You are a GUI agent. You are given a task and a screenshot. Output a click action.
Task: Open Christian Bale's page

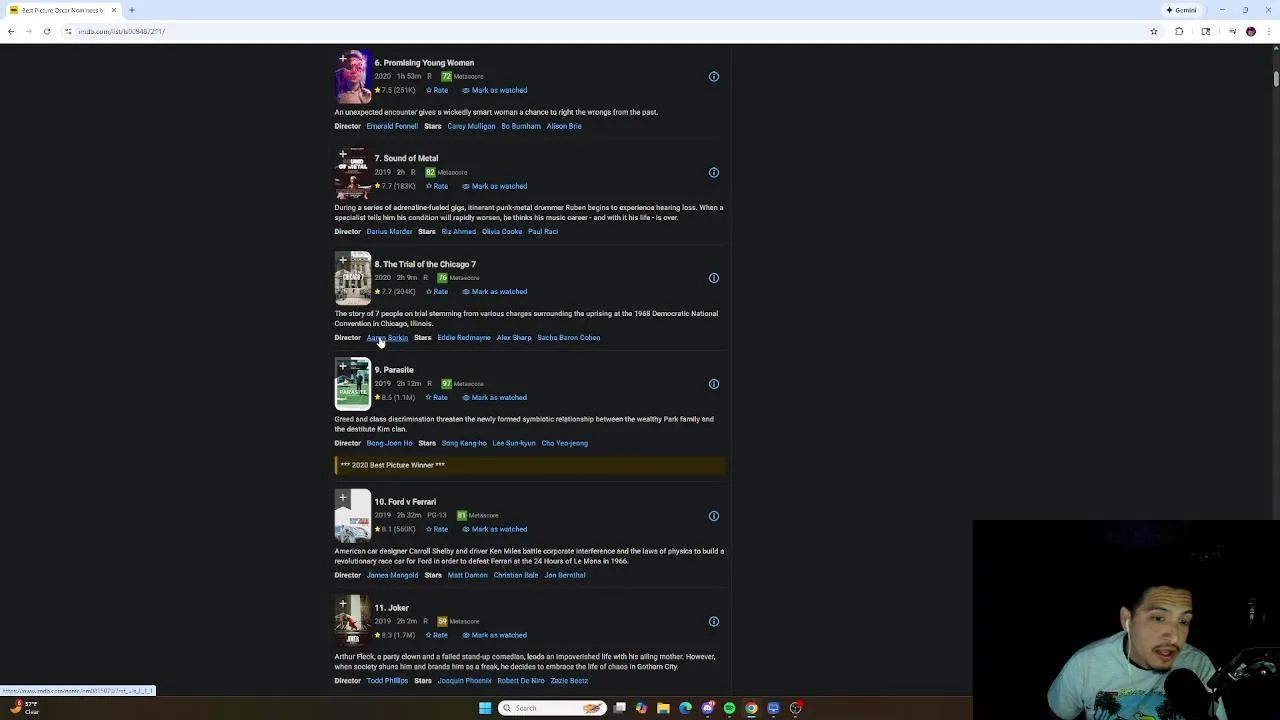click(x=516, y=575)
